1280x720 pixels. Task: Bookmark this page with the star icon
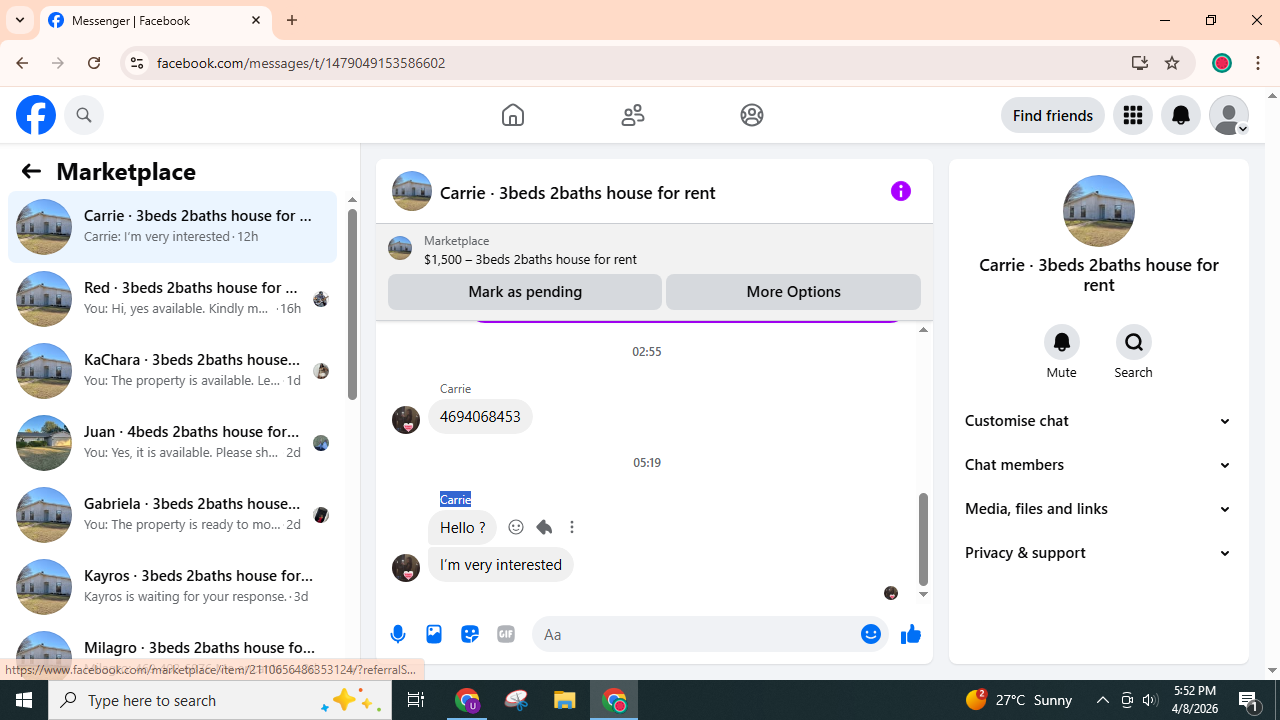[x=1172, y=63]
